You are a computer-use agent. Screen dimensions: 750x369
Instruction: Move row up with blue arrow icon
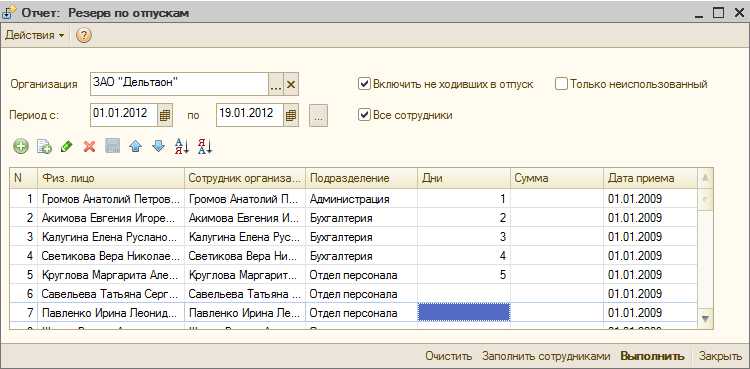pos(136,147)
